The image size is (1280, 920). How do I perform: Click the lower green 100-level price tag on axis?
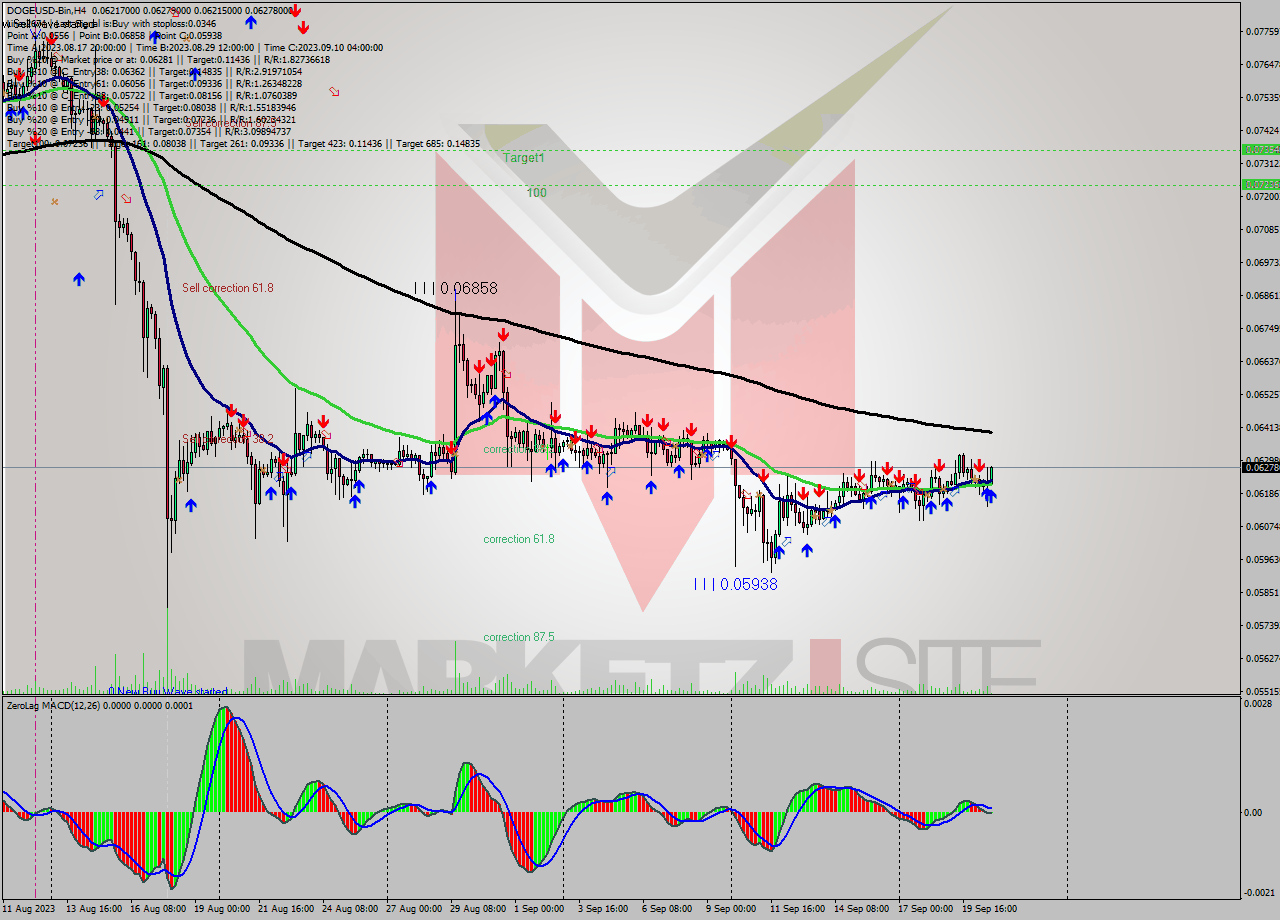[1259, 184]
